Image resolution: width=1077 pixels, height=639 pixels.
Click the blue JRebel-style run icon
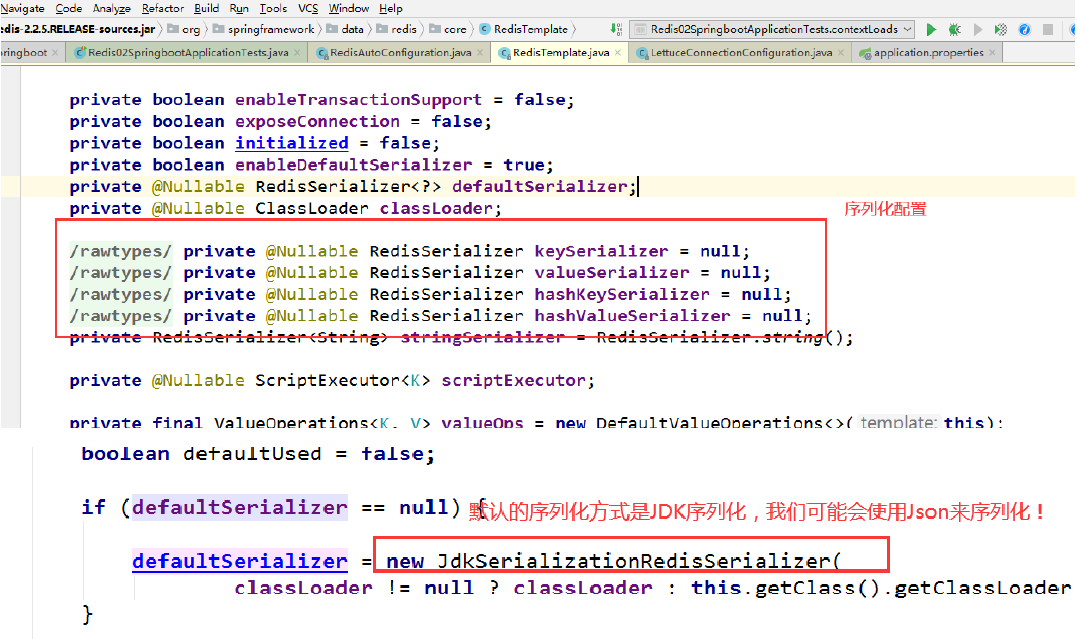pos(1024,30)
